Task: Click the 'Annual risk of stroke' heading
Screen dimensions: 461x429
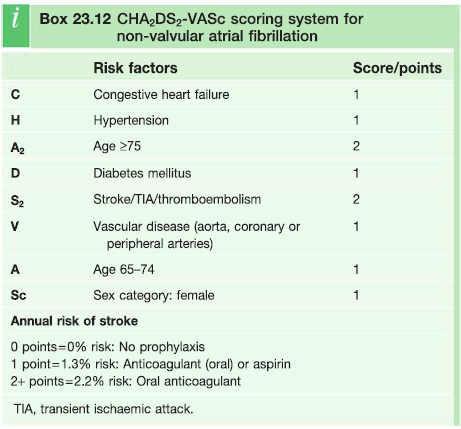Action: coord(74,321)
